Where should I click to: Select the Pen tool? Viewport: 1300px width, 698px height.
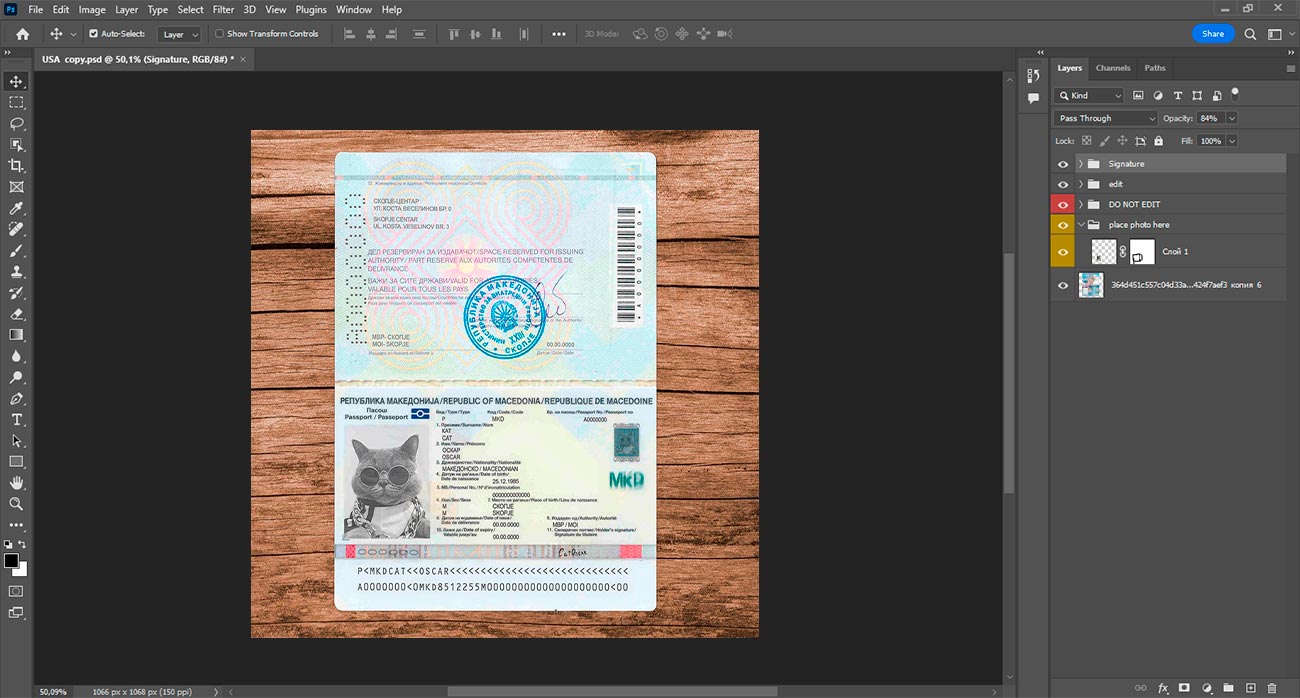tap(16, 399)
